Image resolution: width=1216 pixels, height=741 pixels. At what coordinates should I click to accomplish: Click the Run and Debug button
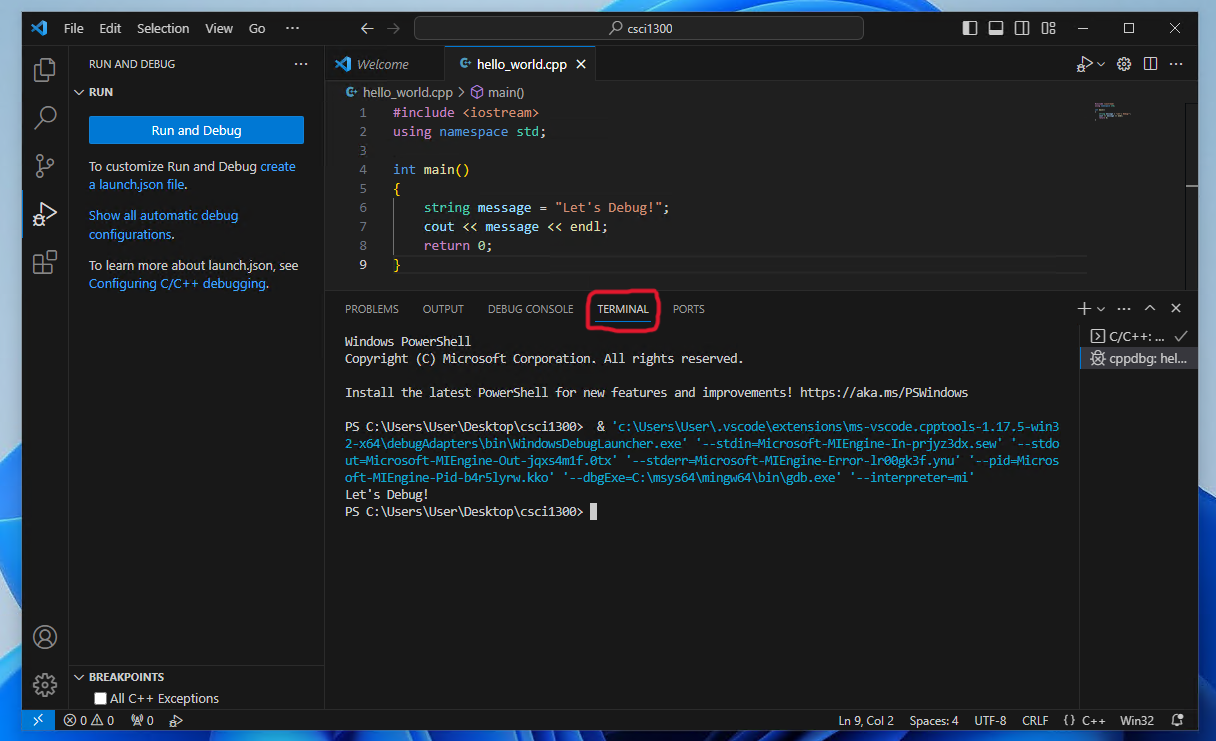[x=196, y=130]
